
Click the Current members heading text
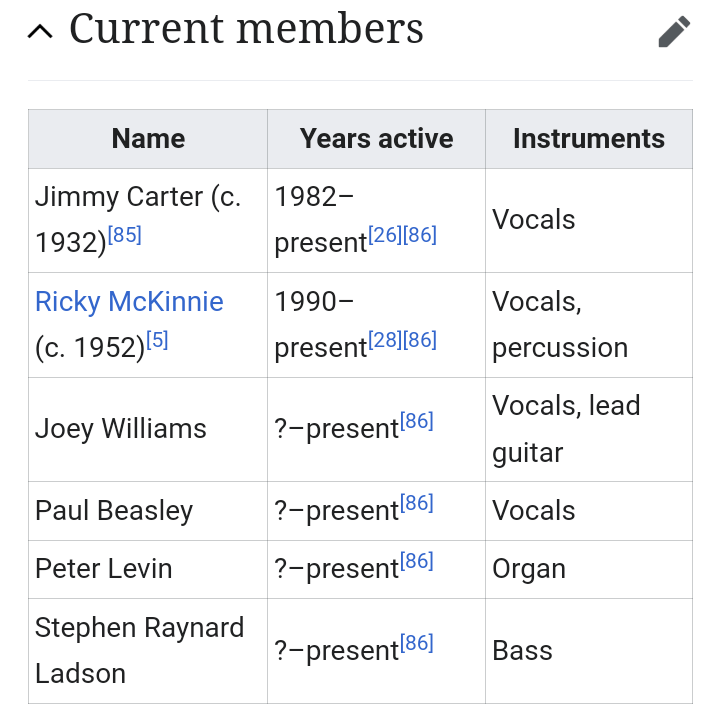click(246, 29)
